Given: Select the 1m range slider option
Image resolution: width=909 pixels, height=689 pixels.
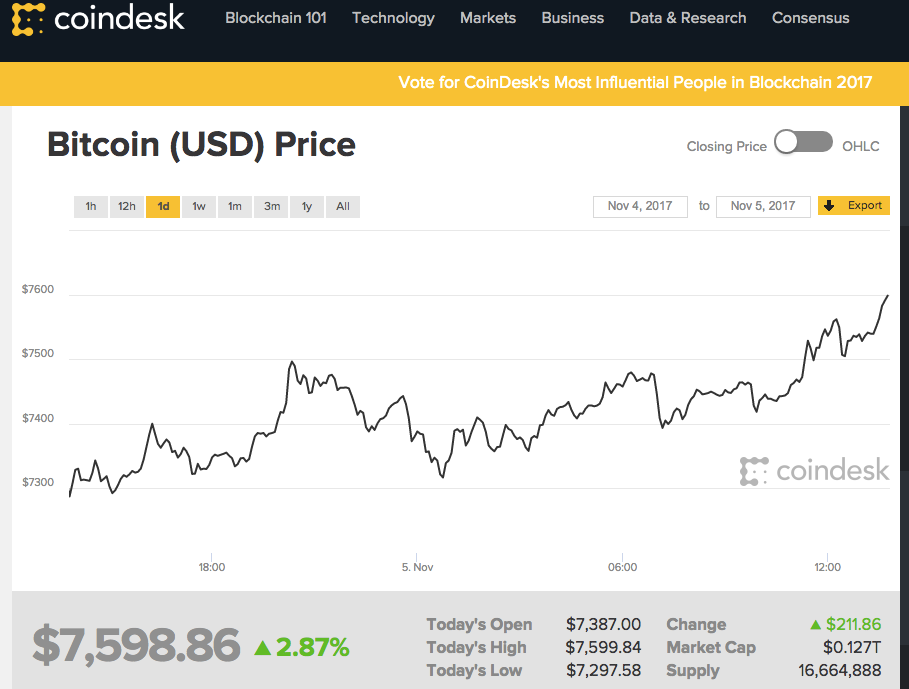Looking at the screenshot, I should point(234,206).
